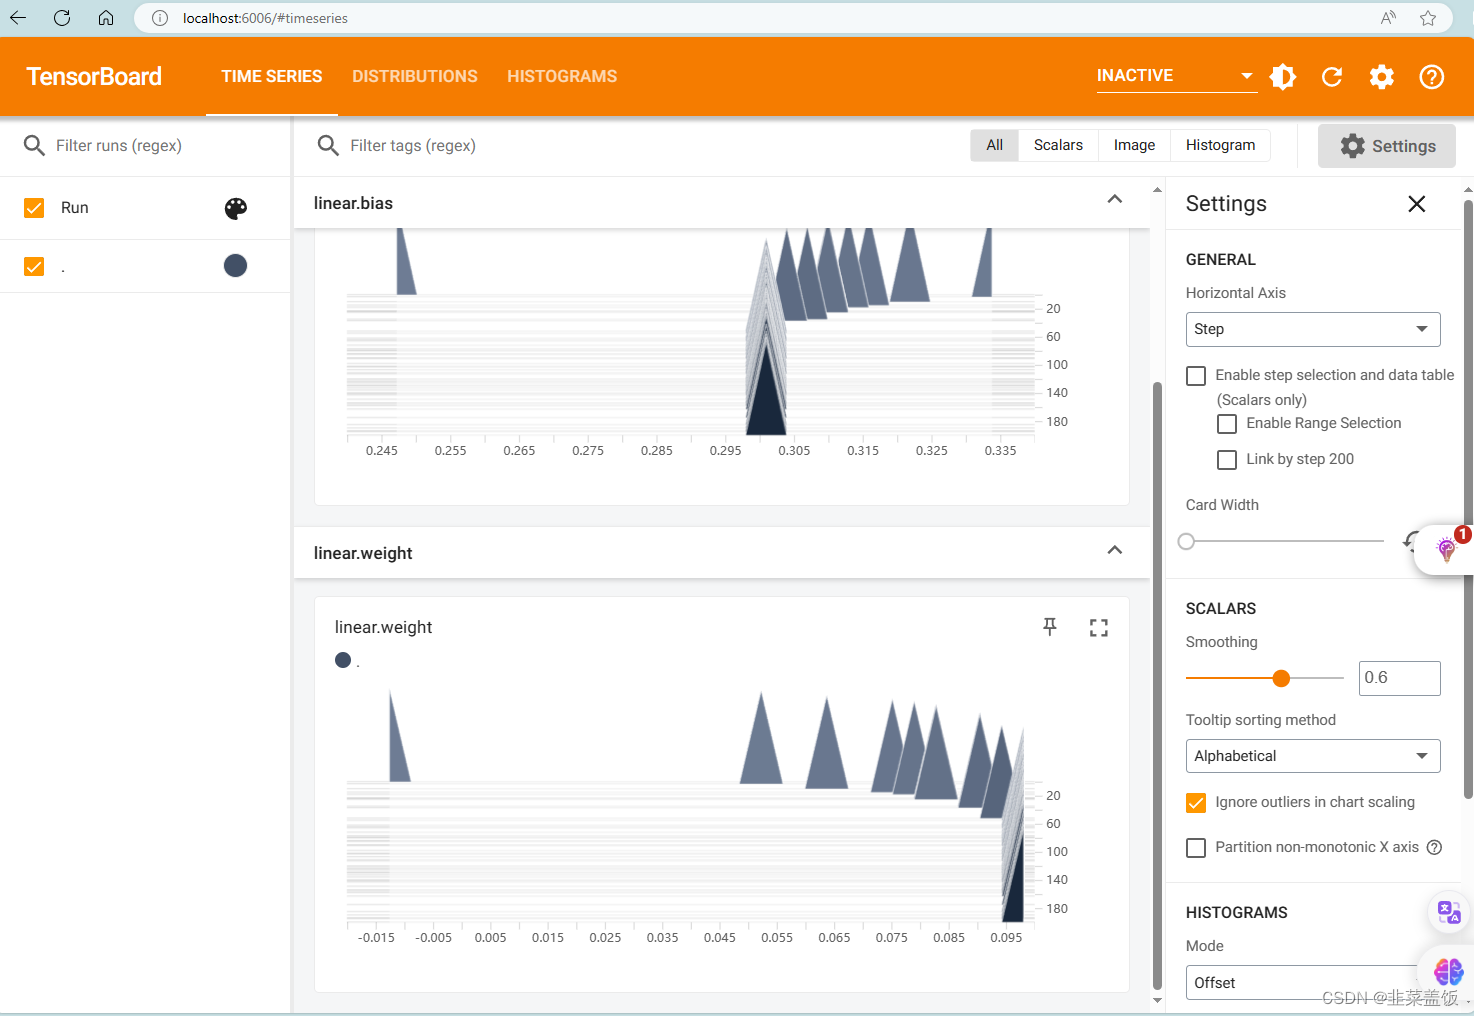1474x1016 pixels.
Task: Open Horizontal Axis Step dropdown
Action: 1313,329
